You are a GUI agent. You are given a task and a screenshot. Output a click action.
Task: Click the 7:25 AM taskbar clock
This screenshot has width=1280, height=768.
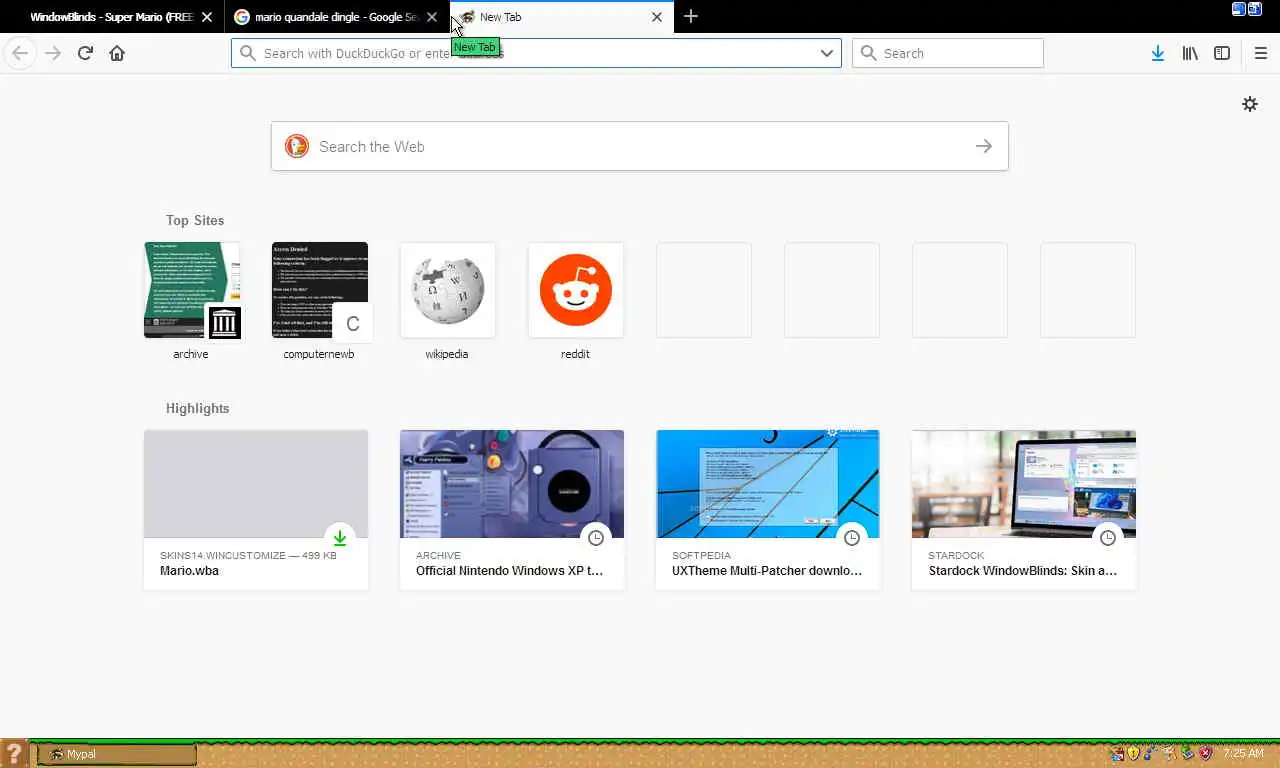point(1243,754)
